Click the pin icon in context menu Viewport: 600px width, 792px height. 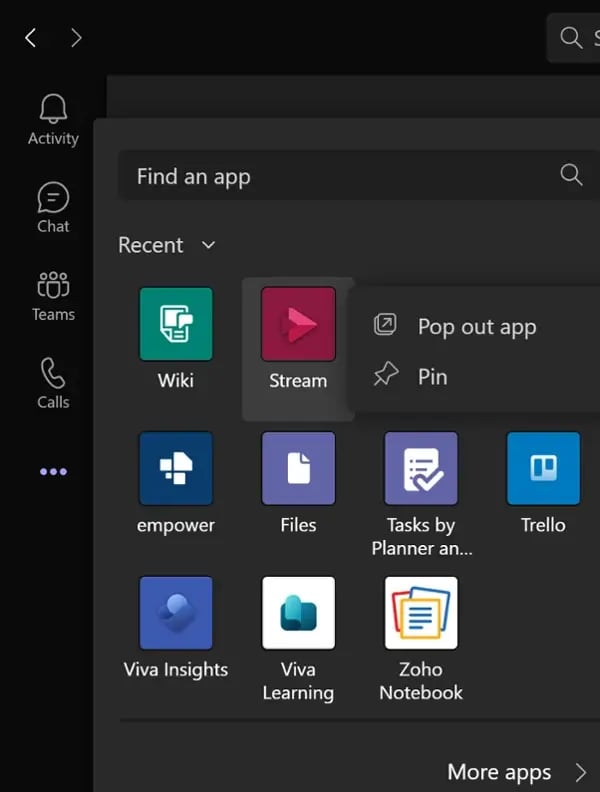point(386,374)
